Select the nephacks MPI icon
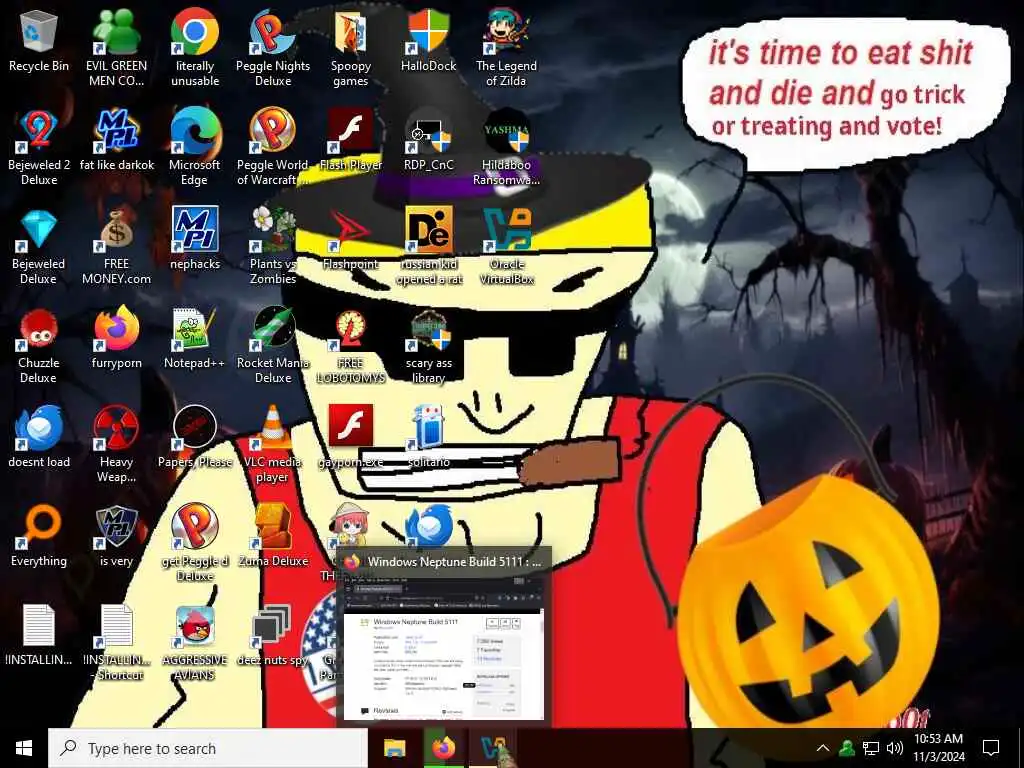This screenshot has height=768, width=1024. pyautogui.click(x=195, y=231)
